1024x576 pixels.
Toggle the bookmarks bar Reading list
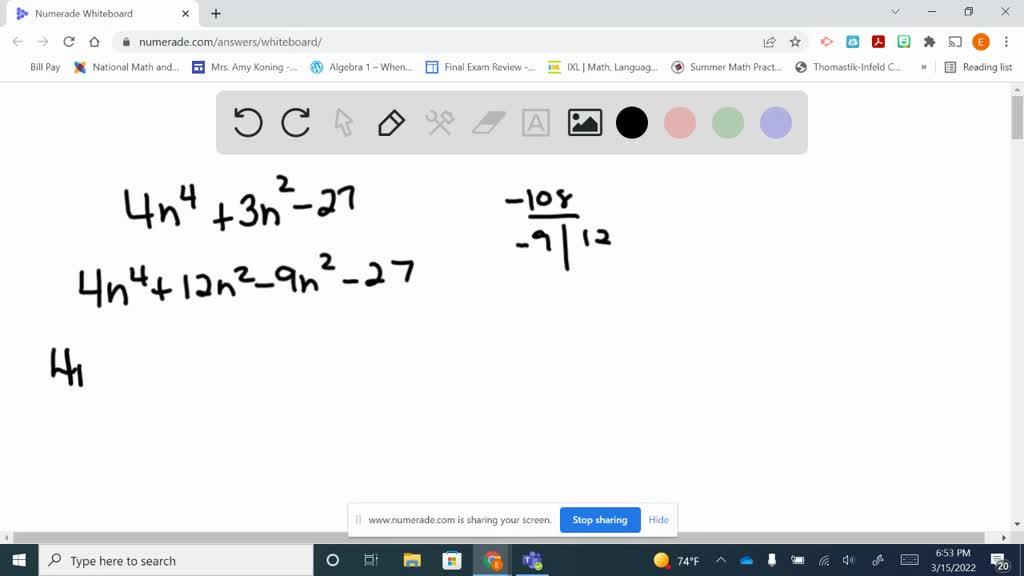[985, 67]
